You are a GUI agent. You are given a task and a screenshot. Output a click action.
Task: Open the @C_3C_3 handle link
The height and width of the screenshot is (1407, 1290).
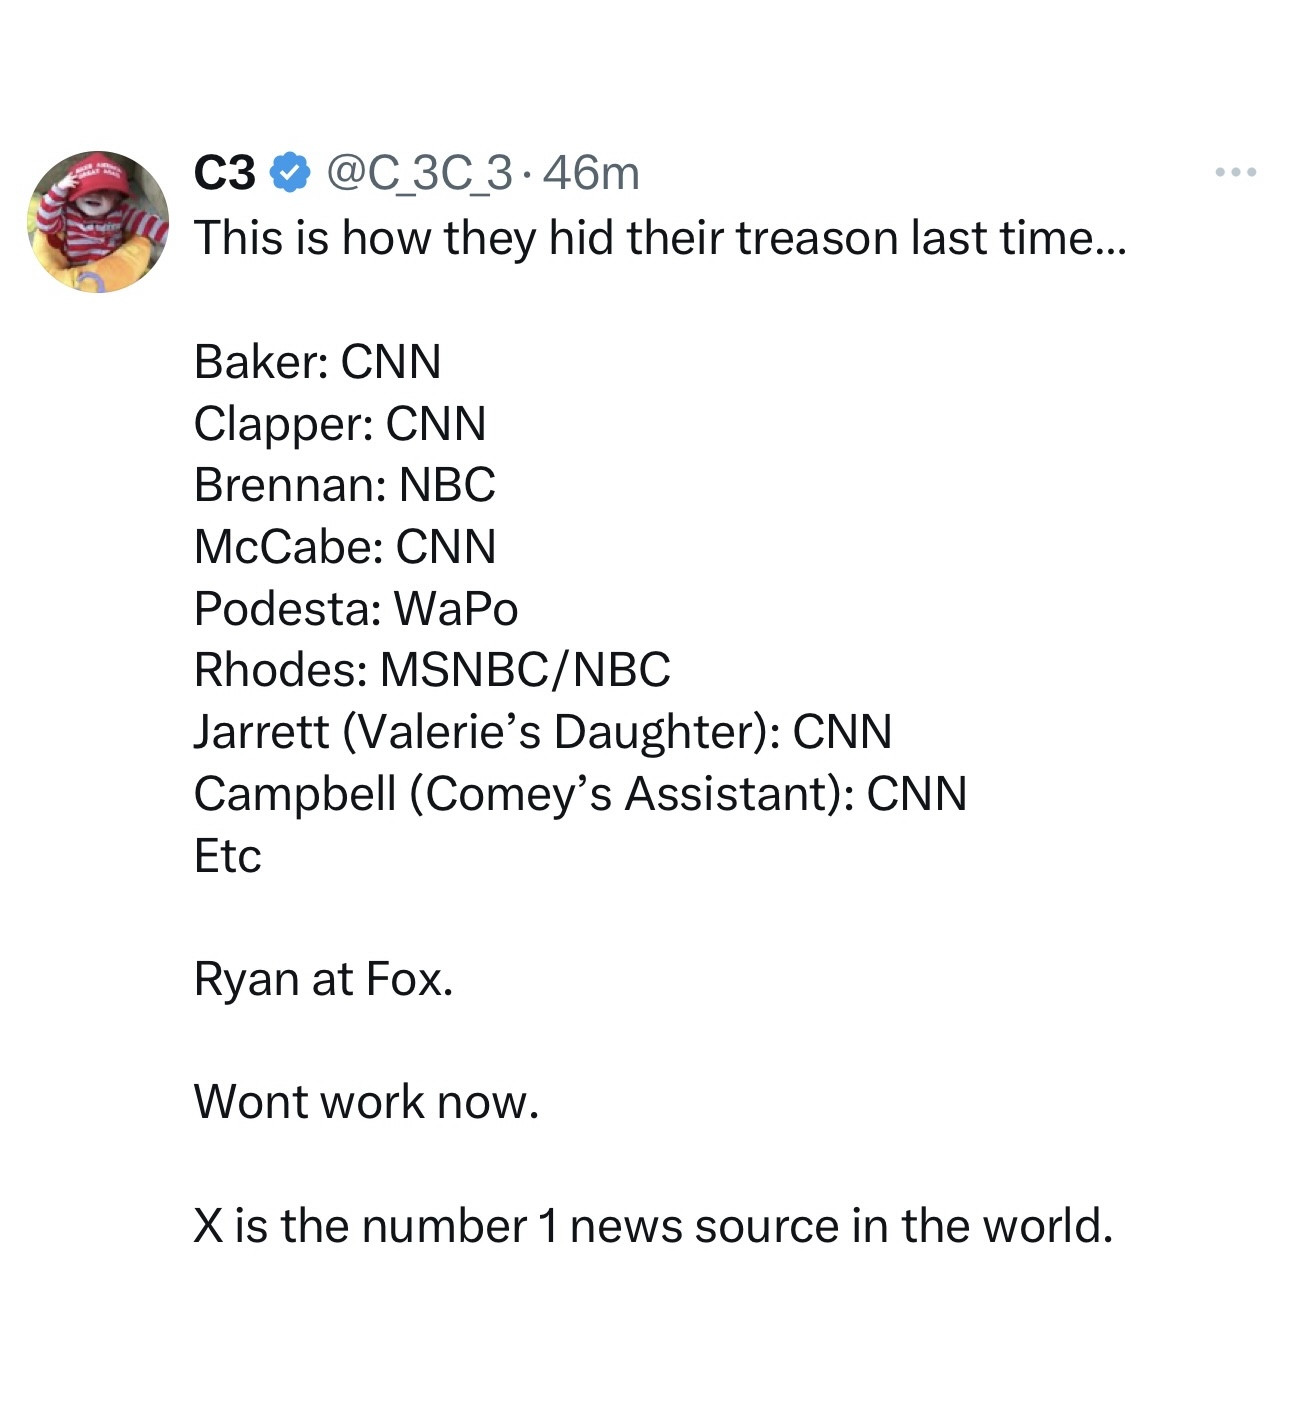pos(420,173)
